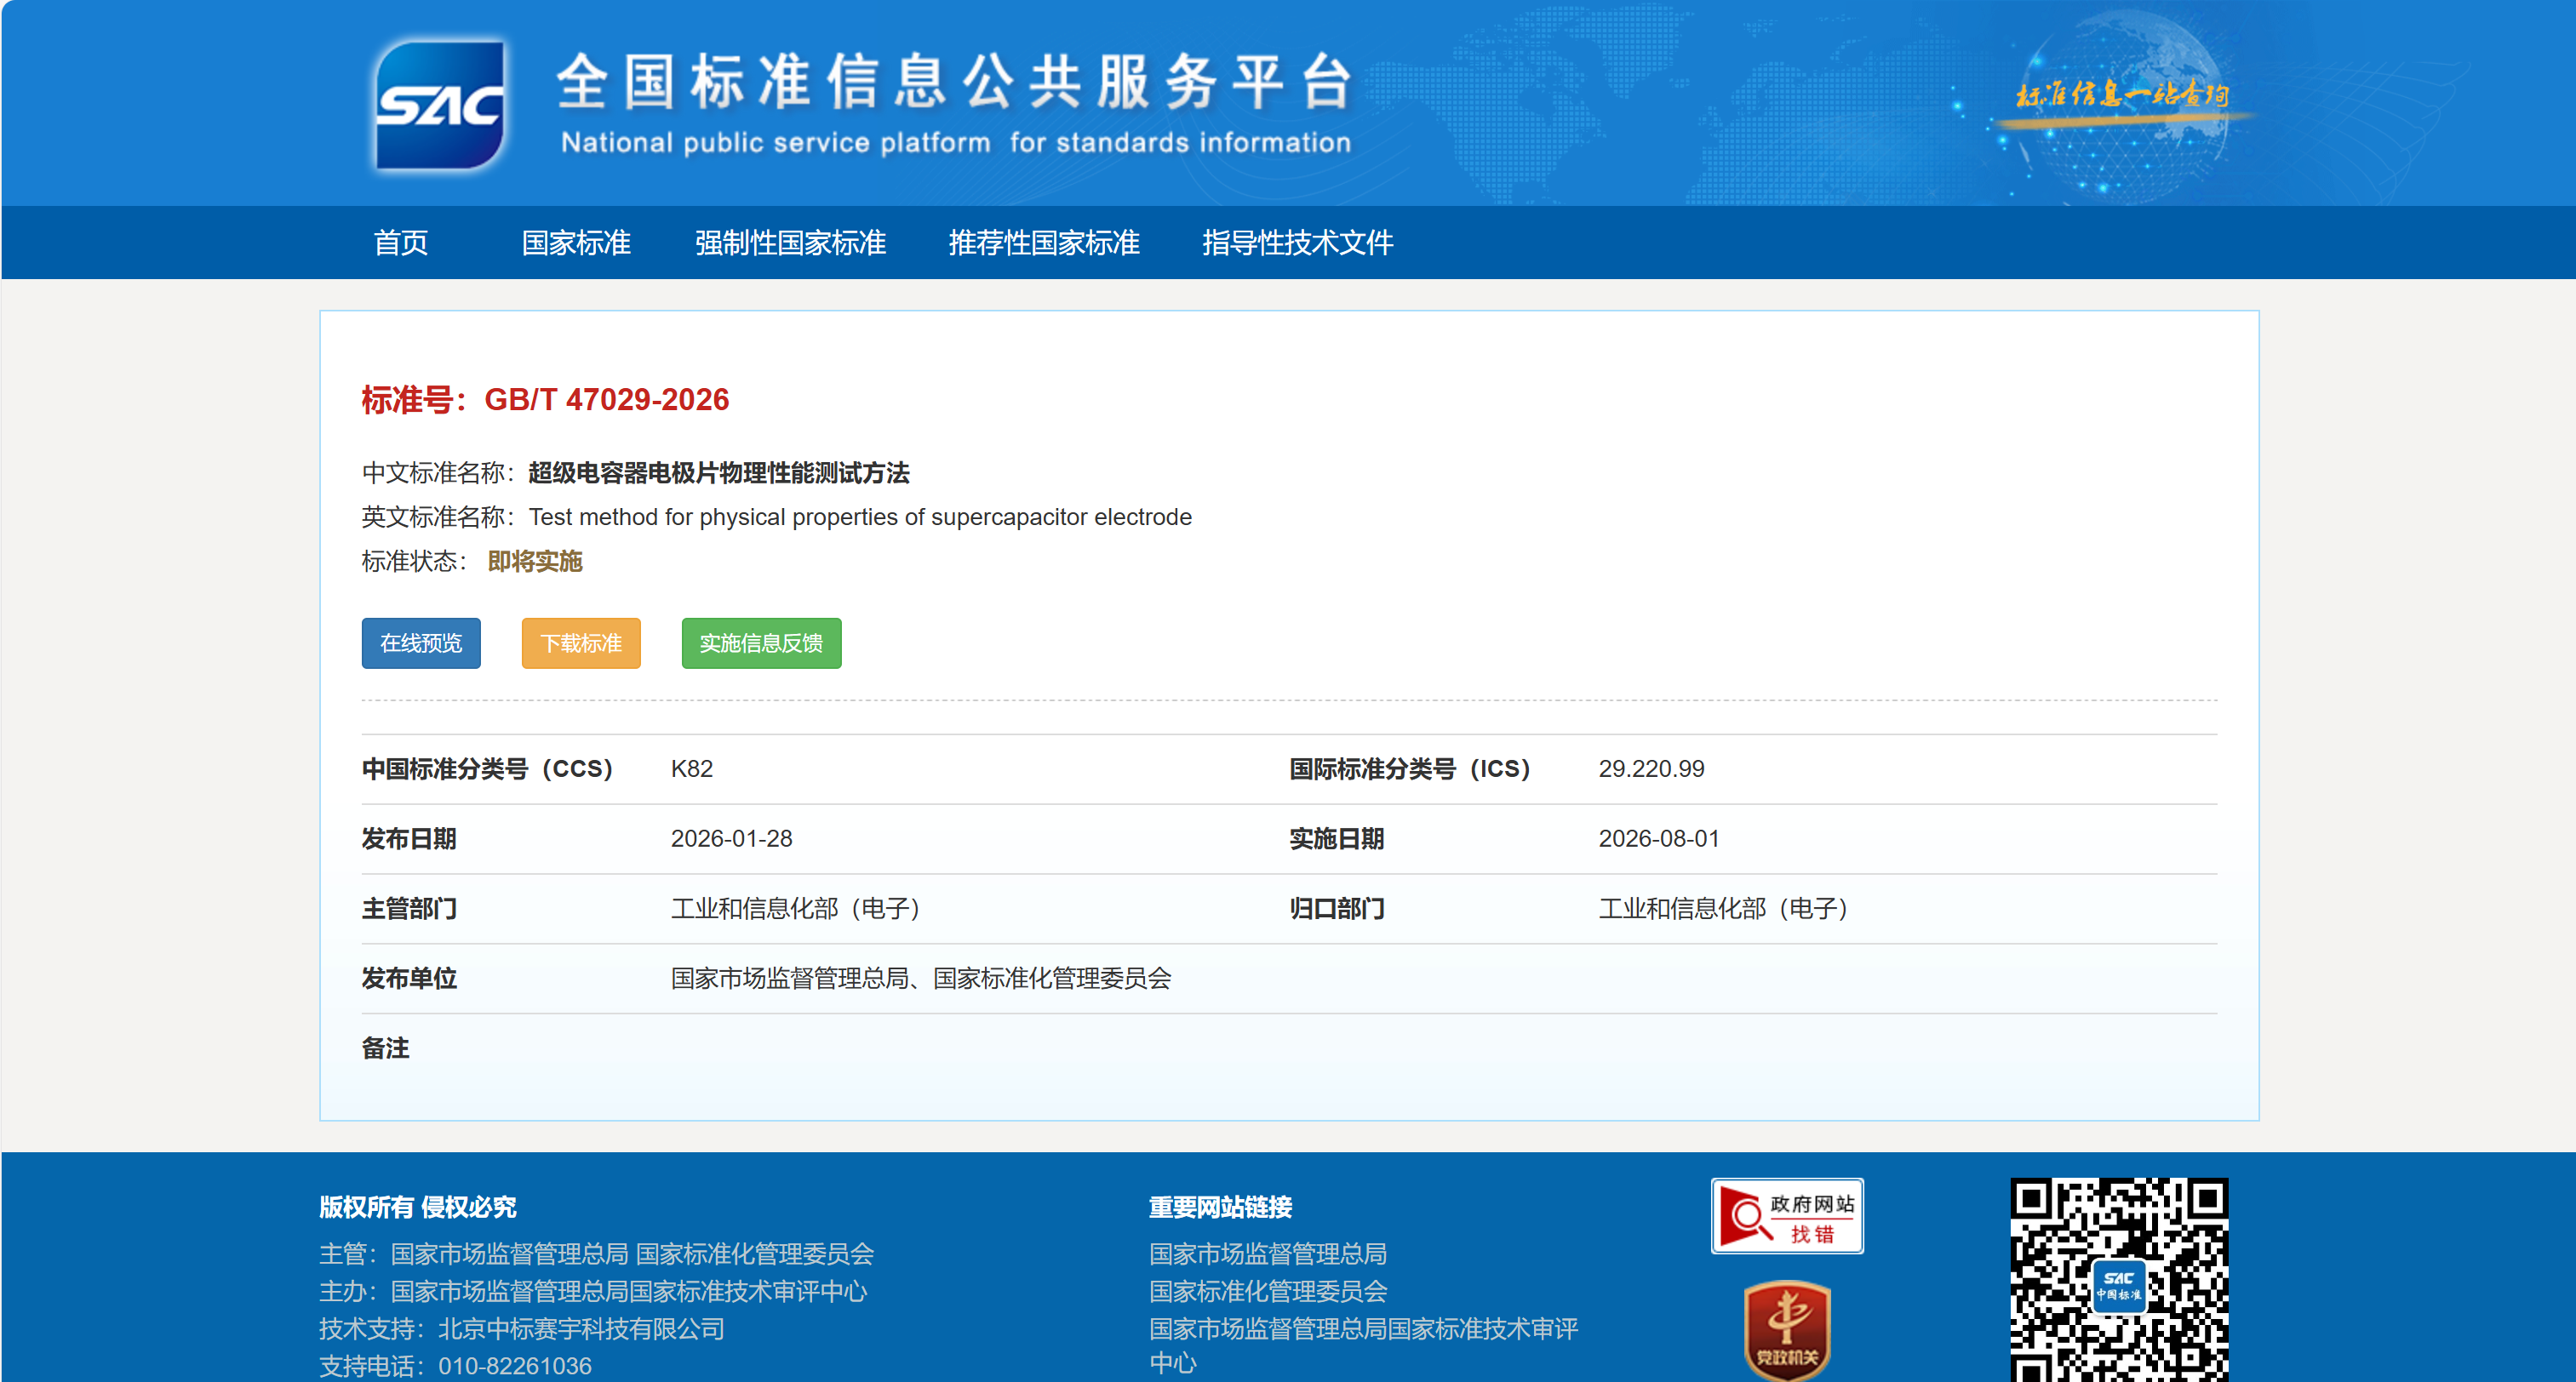Screen dimensions: 2576x1382
Task: Click the 即将实施 status text
Action: pos(534,562)
